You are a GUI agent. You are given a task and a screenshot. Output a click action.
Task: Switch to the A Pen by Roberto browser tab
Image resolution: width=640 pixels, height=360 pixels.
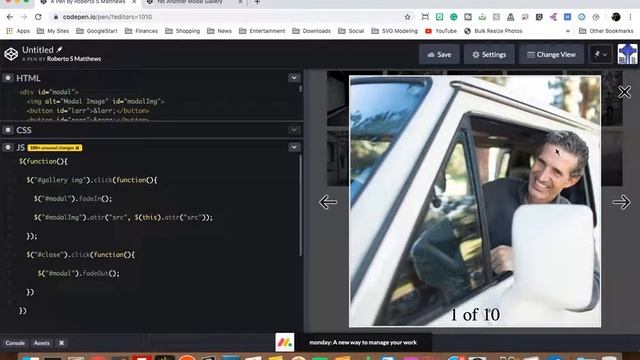click(88, 2)
